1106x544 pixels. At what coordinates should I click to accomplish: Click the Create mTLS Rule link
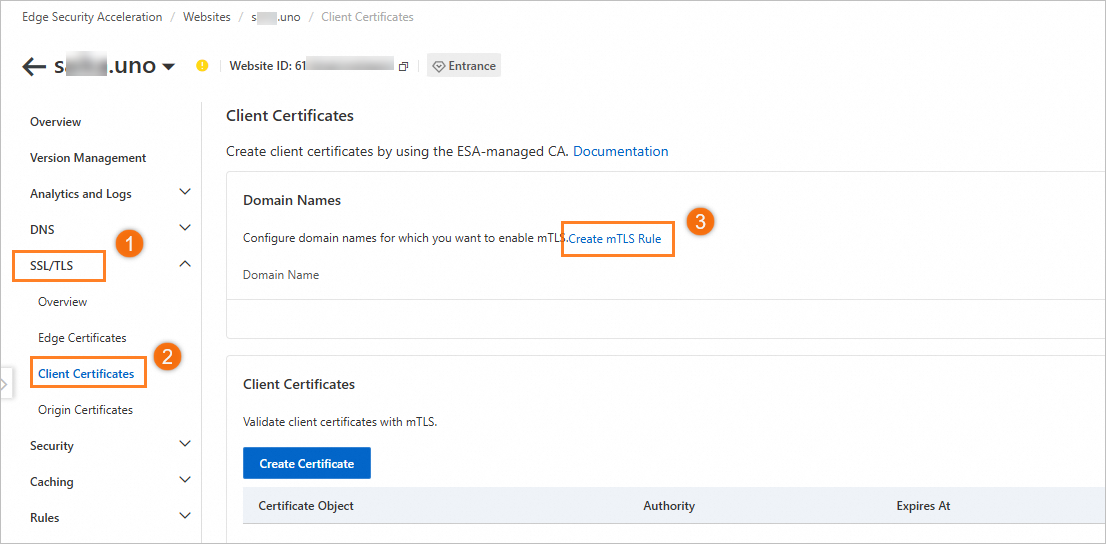(x=615, y=239)
